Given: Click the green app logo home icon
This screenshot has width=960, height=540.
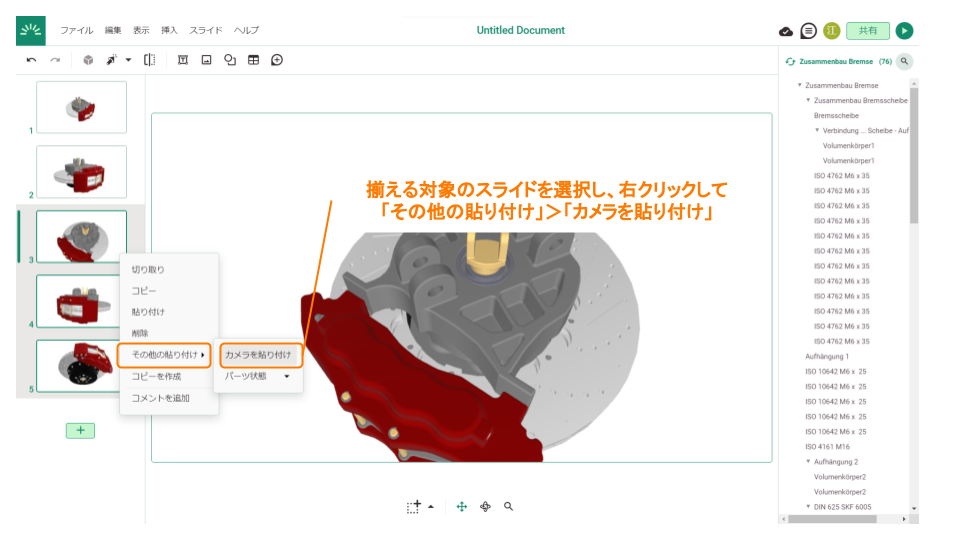Looking at the screenshot, I should click(31, 31).
